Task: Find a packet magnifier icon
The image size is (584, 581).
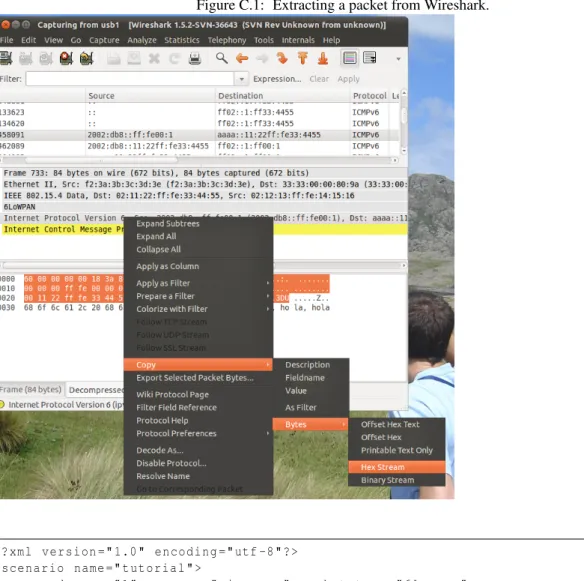Action: 222,58
